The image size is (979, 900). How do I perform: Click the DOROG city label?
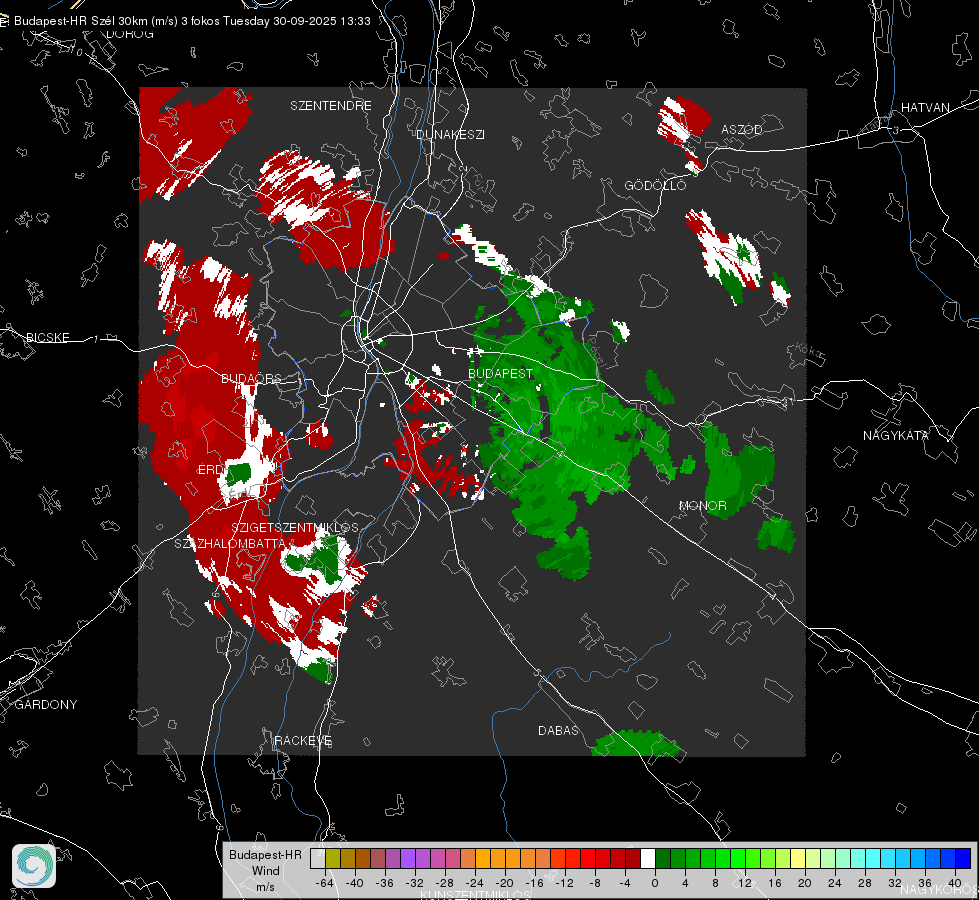point(130,34)
